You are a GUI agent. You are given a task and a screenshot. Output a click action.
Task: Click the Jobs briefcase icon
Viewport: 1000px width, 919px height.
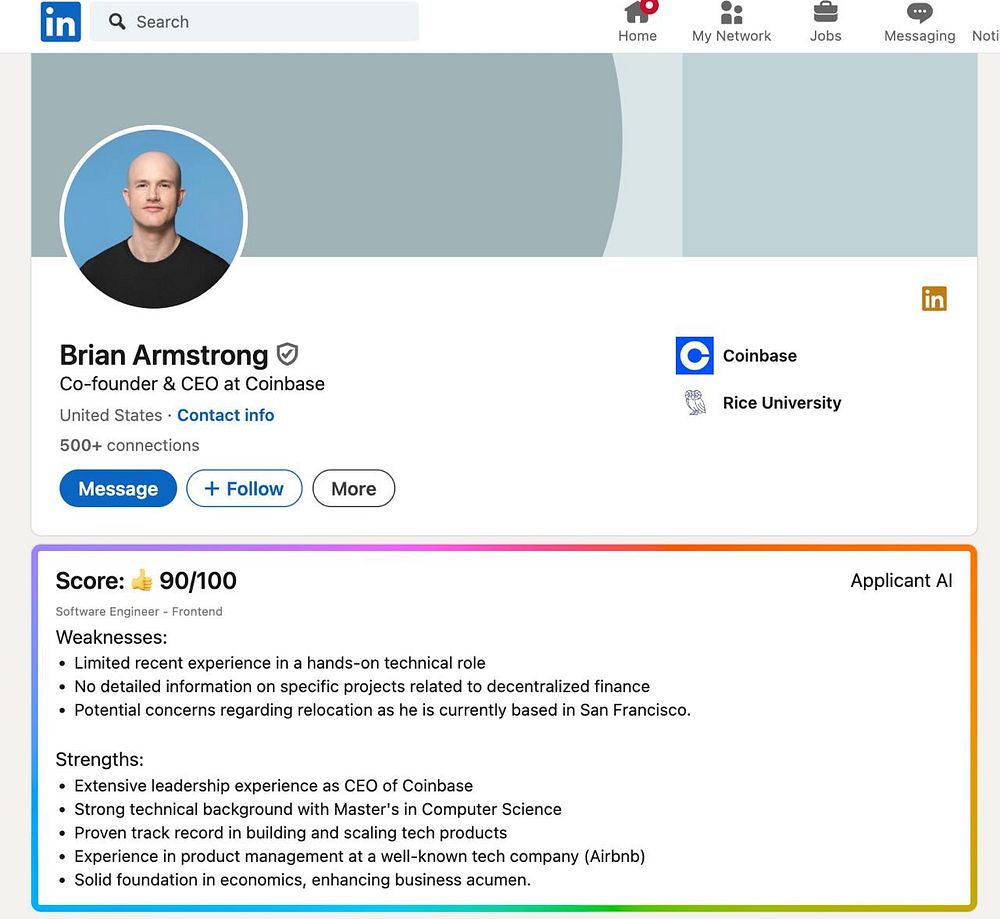click(825, 11)
